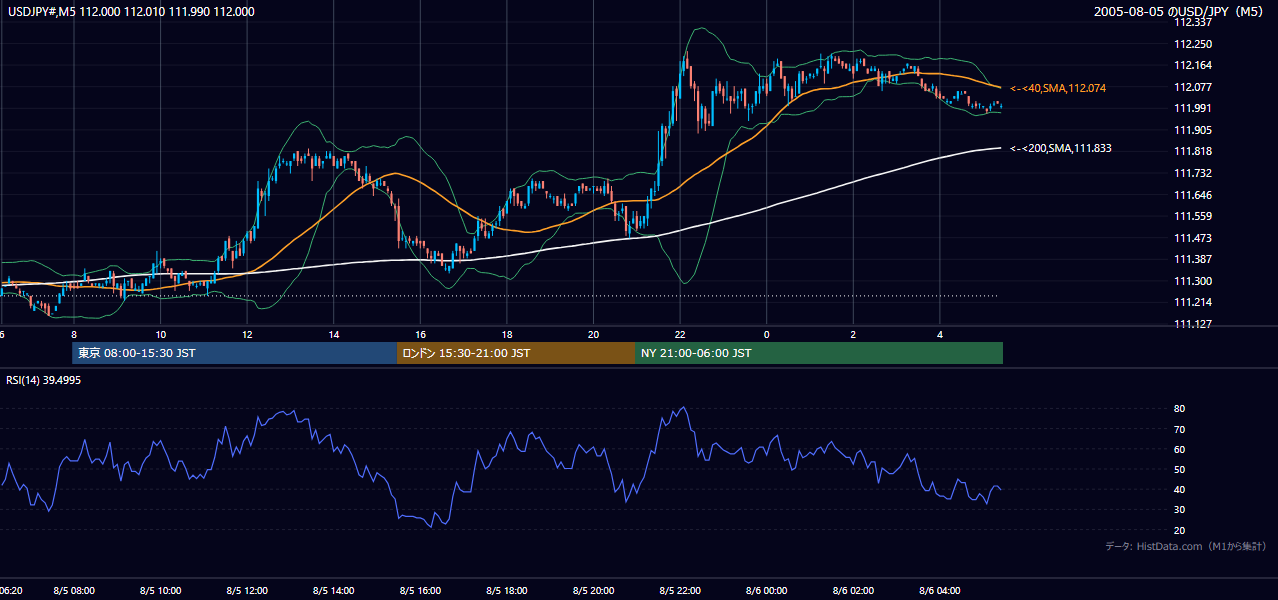Click price axis label 111.559
The image size is (1278, 600).
pyautogui.click(x=1194, y=217)
